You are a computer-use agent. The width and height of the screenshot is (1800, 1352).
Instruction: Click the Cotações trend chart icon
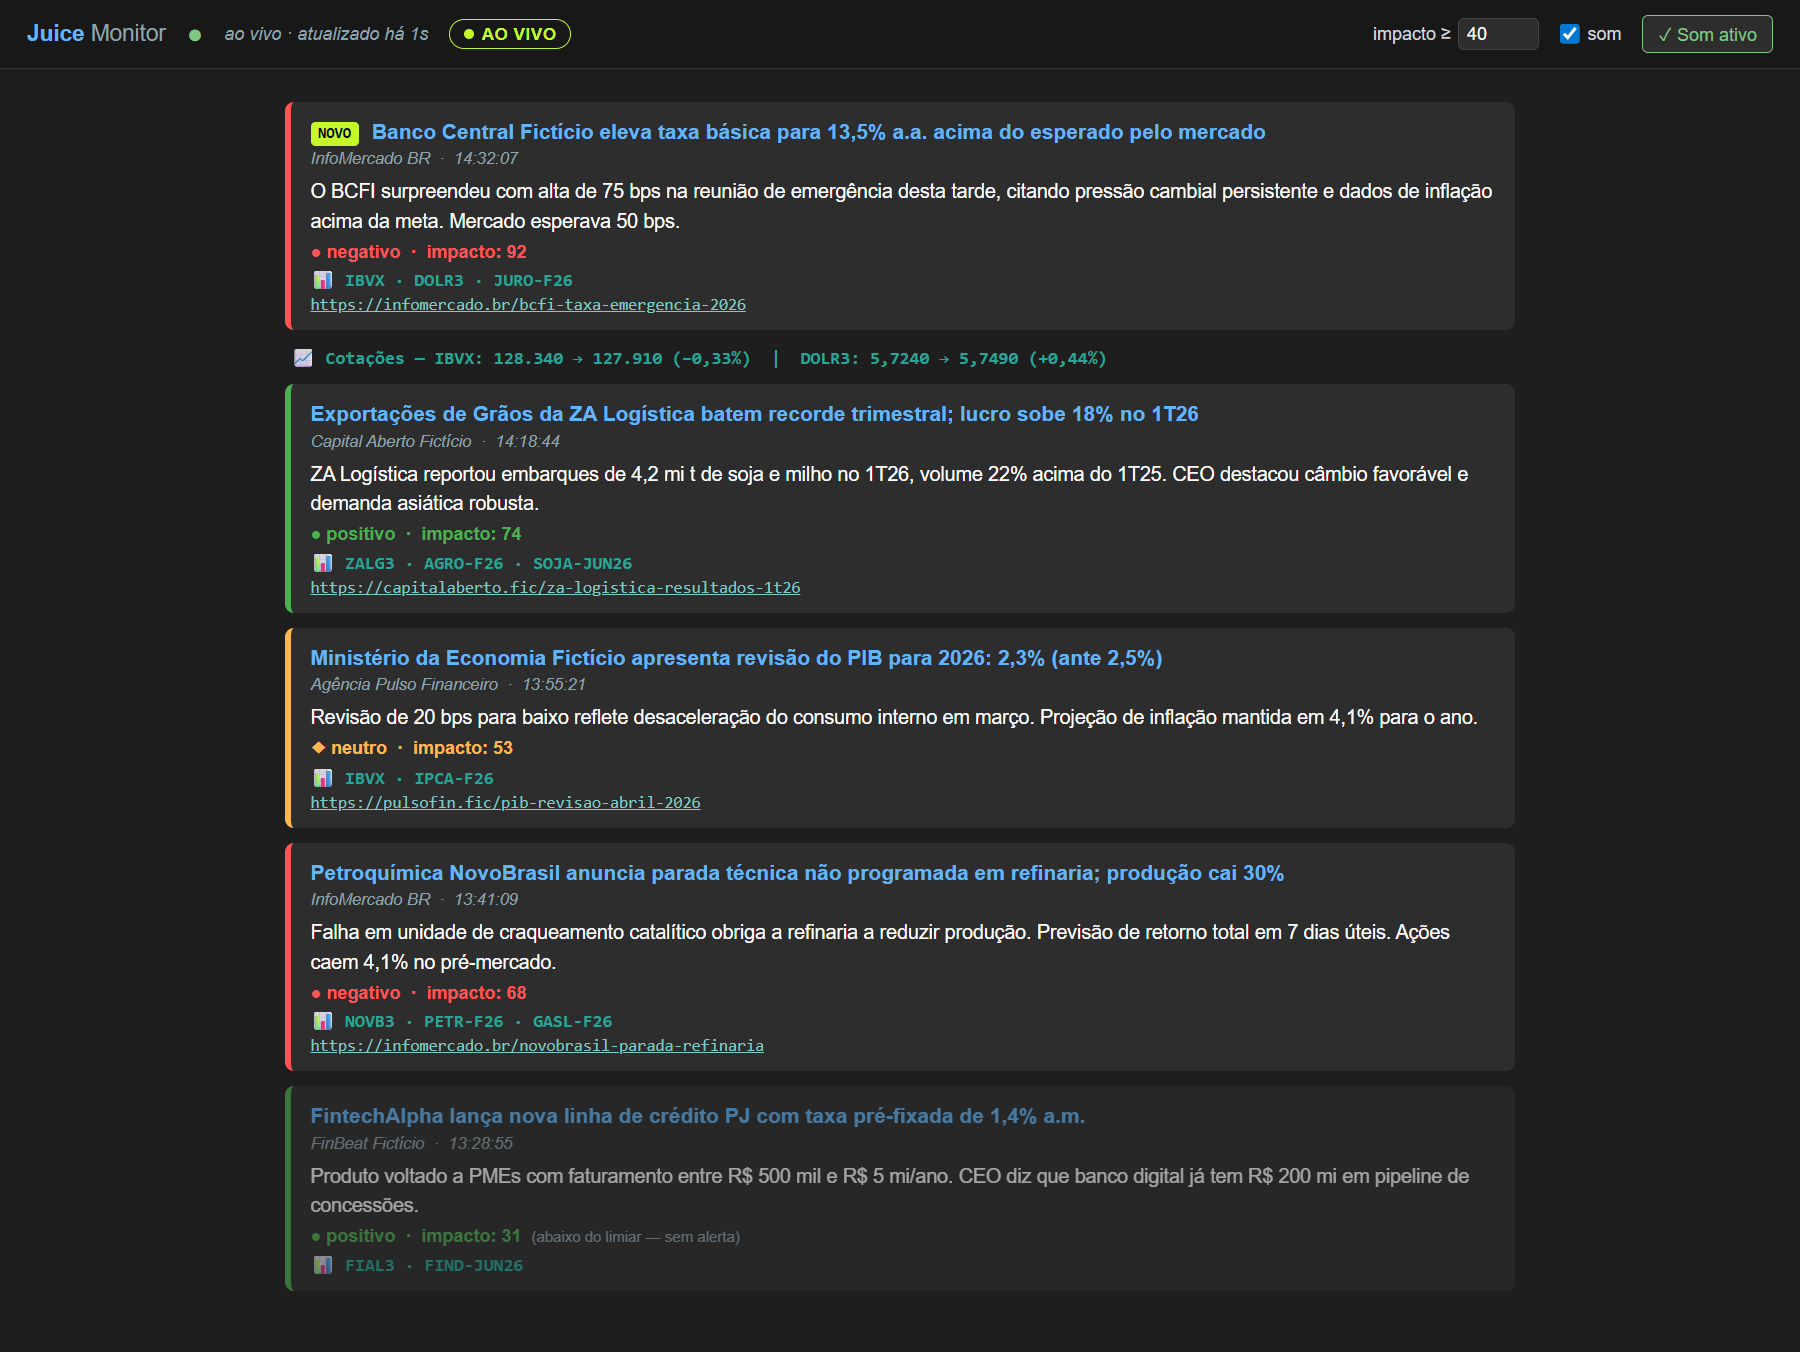(x=303, y=358)
